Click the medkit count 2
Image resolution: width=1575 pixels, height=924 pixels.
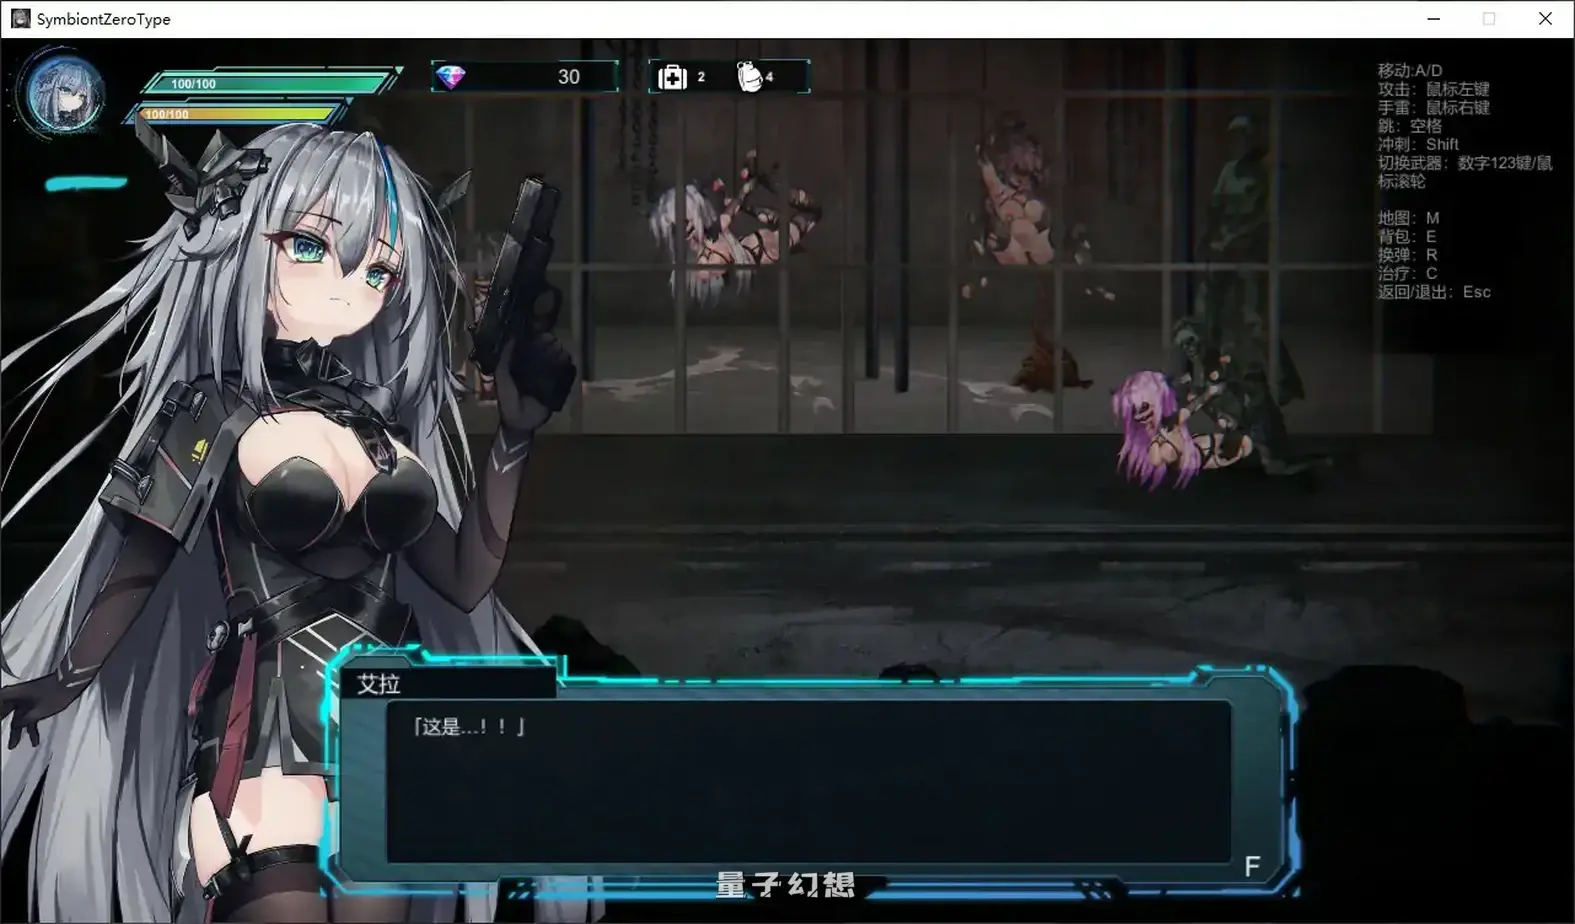coord(701,77)
